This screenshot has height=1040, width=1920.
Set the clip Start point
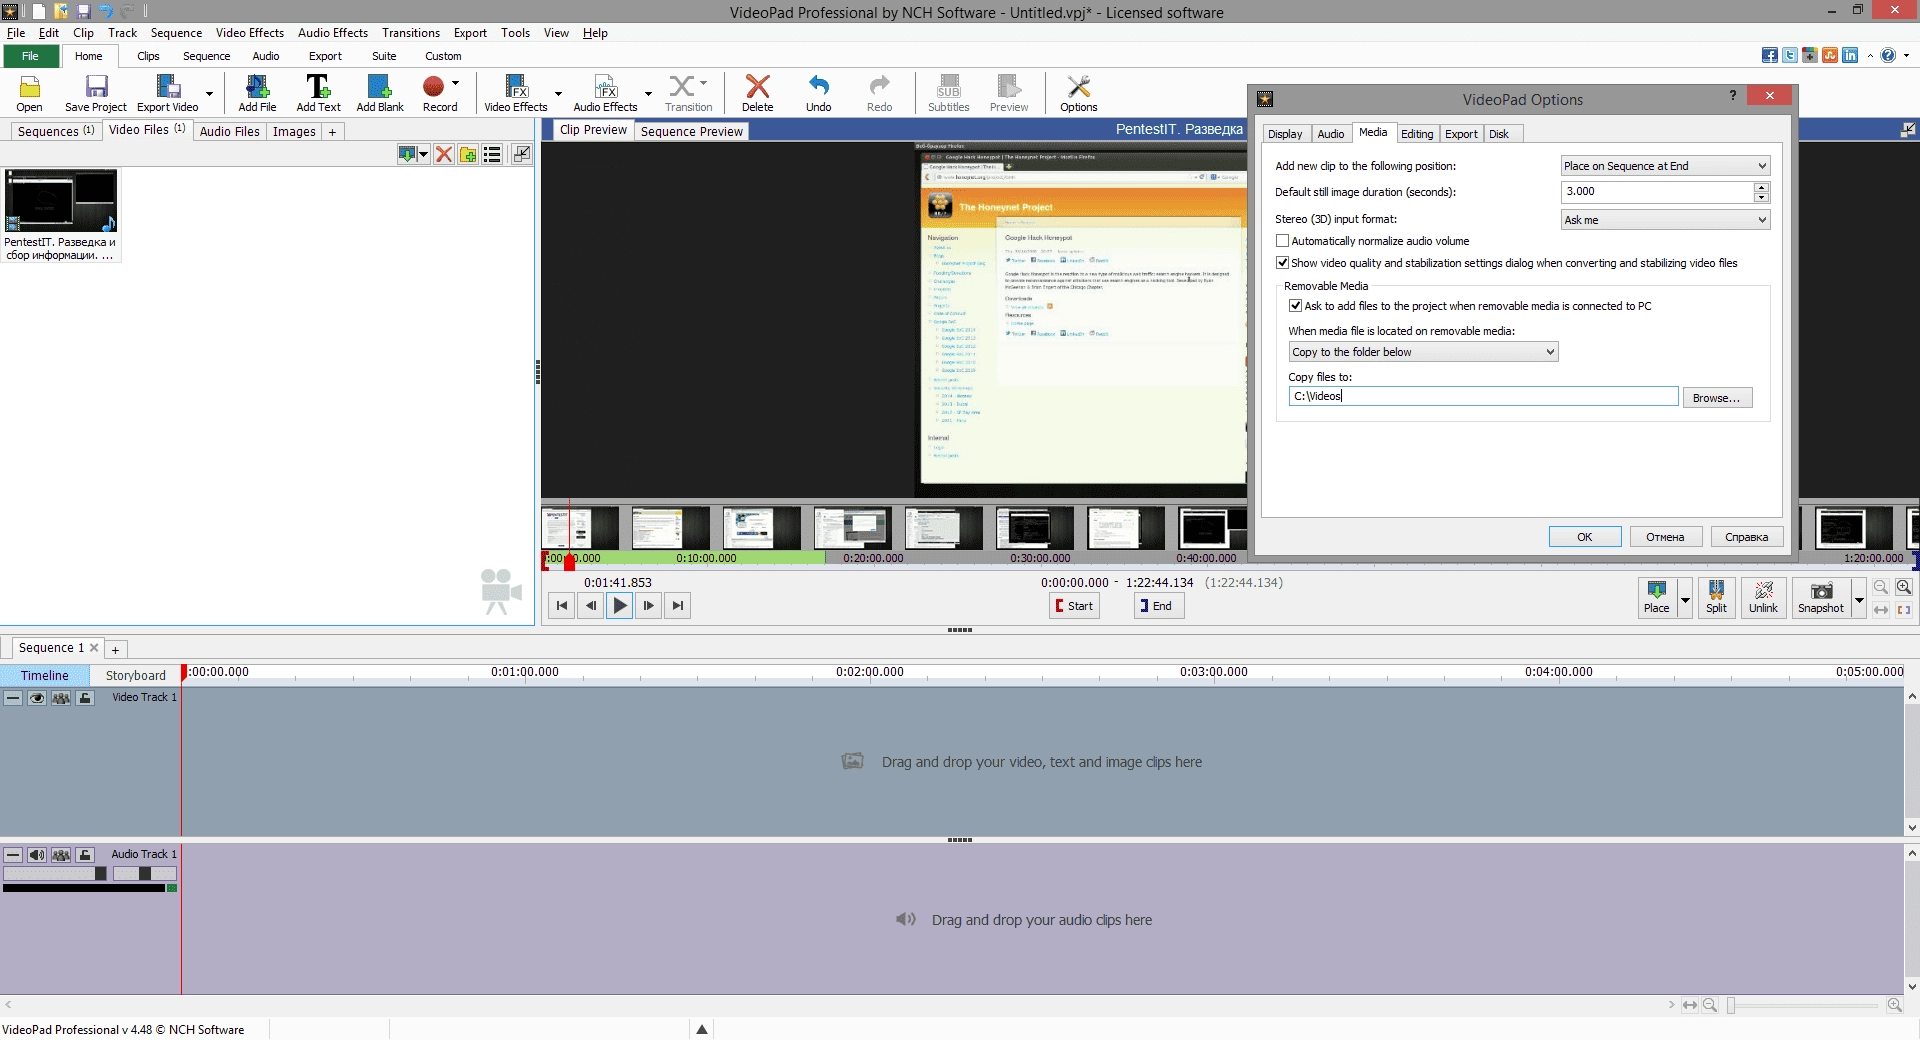(1074, 605)
